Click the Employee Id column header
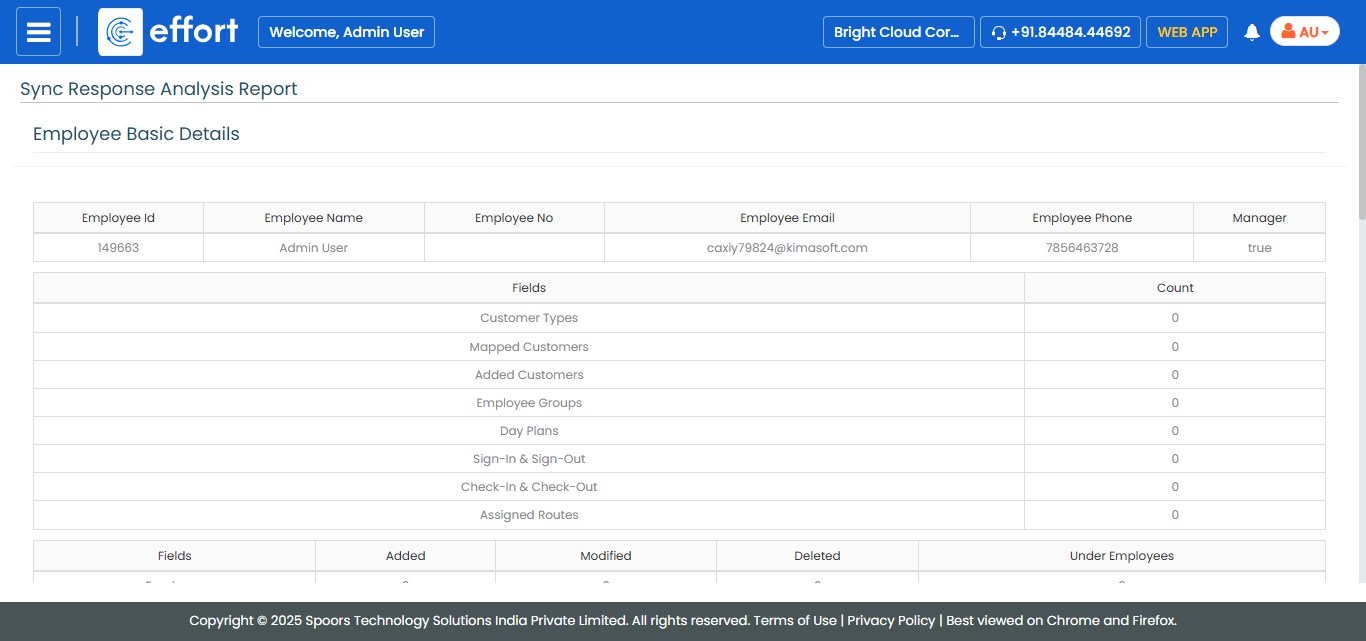 118,218
